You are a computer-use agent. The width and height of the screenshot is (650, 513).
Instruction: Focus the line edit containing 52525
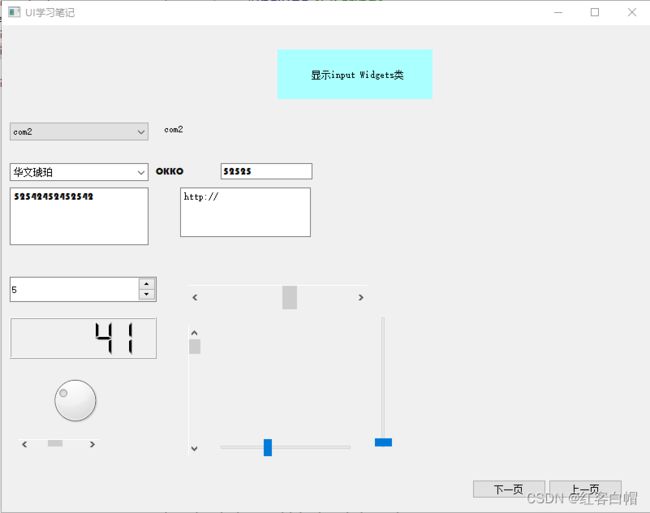[x=267, y=171]
